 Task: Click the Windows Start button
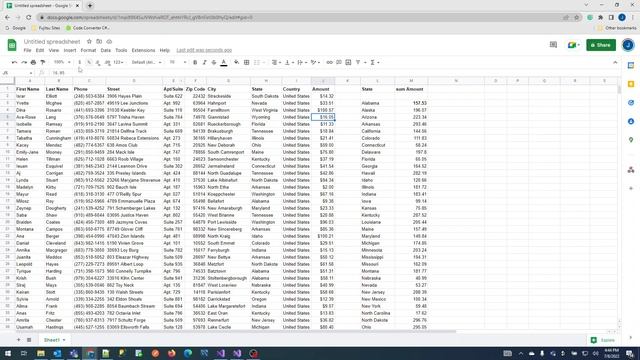[8, 353]
